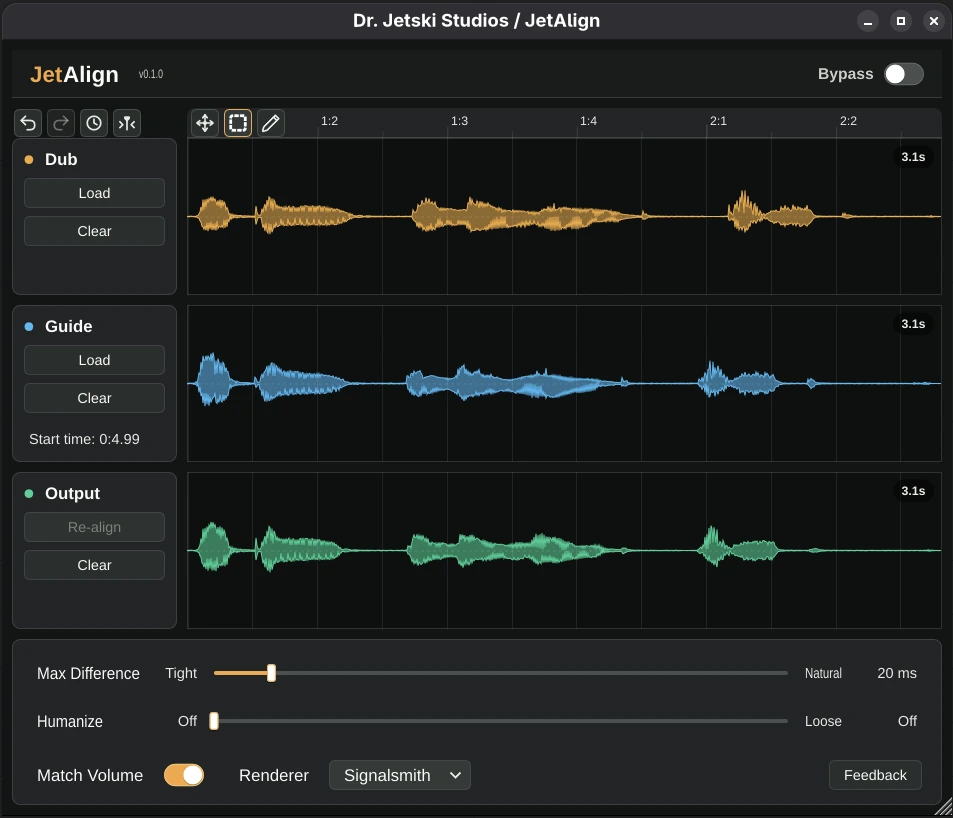Load a Dub audio file
Image resolution: width=953 pixels, height=818 pixels.
pyautogui.click(x=94, y=193)
